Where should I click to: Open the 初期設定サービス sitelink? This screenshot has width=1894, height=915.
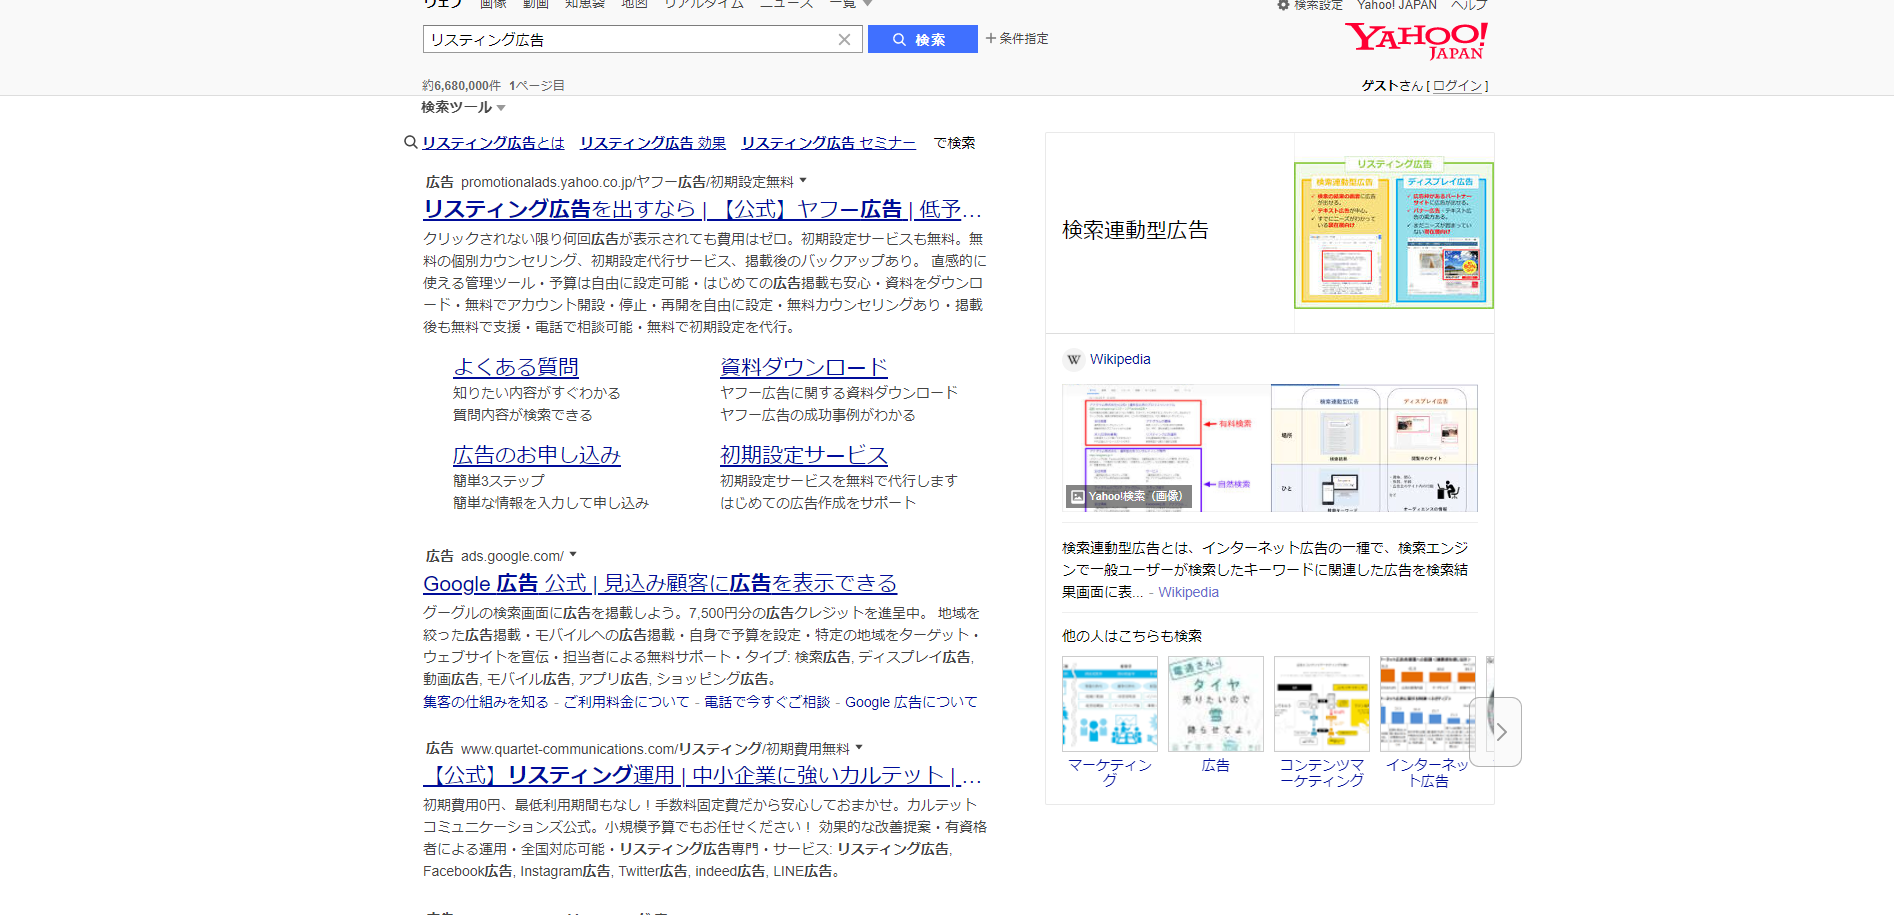(804, 455)
